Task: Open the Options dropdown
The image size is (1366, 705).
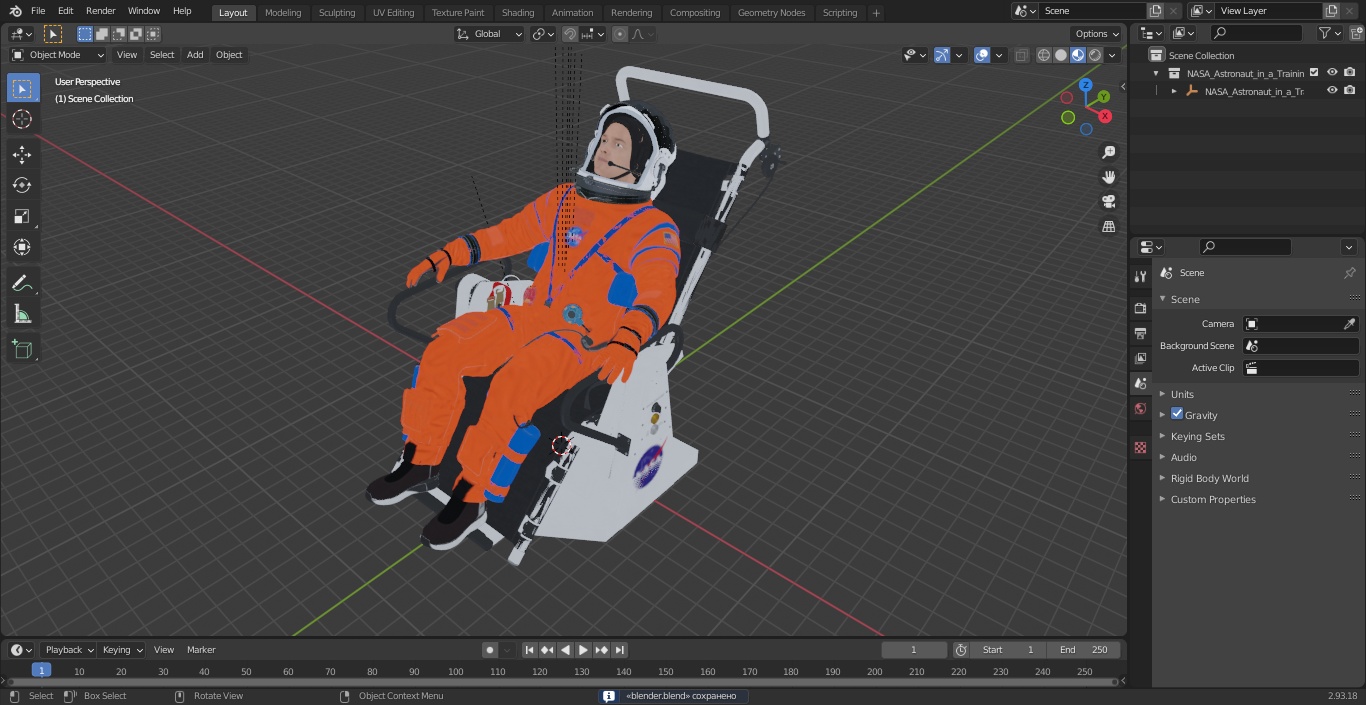Action: coord(1097,34)
